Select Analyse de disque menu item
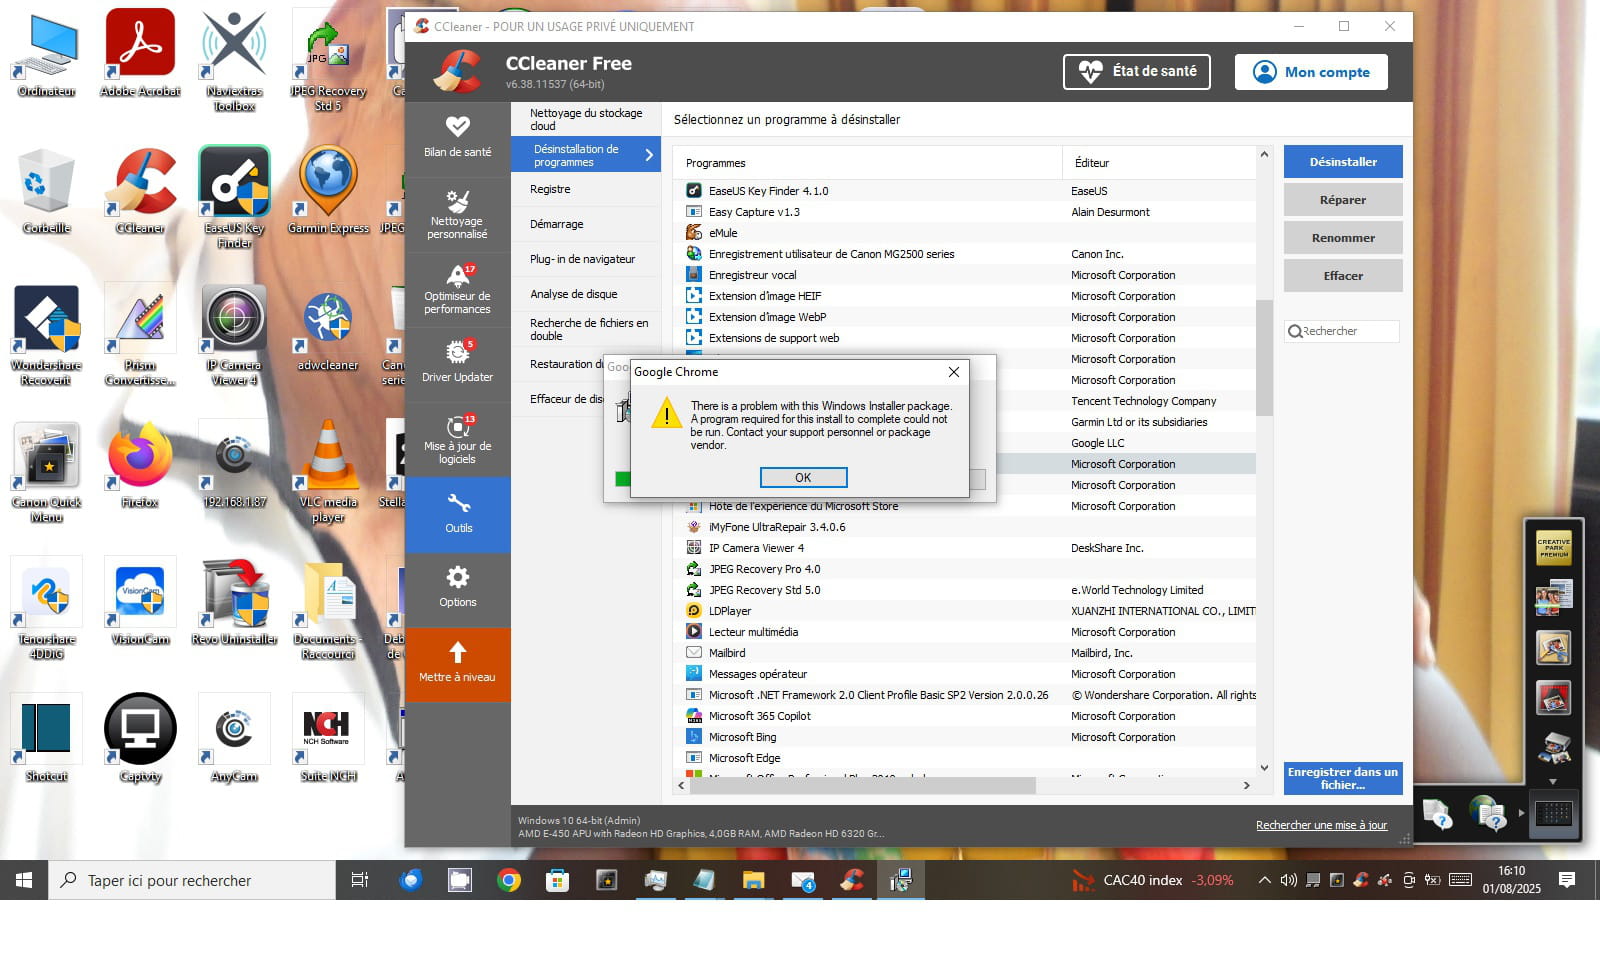 pos(586,294)
